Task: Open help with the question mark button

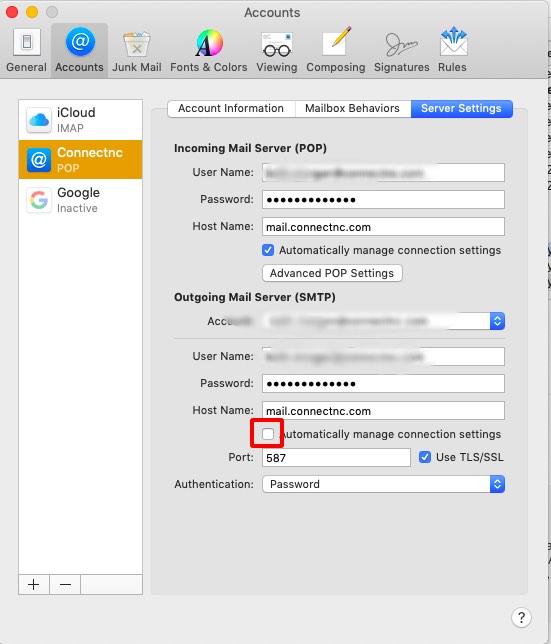Action: (521, 617)
